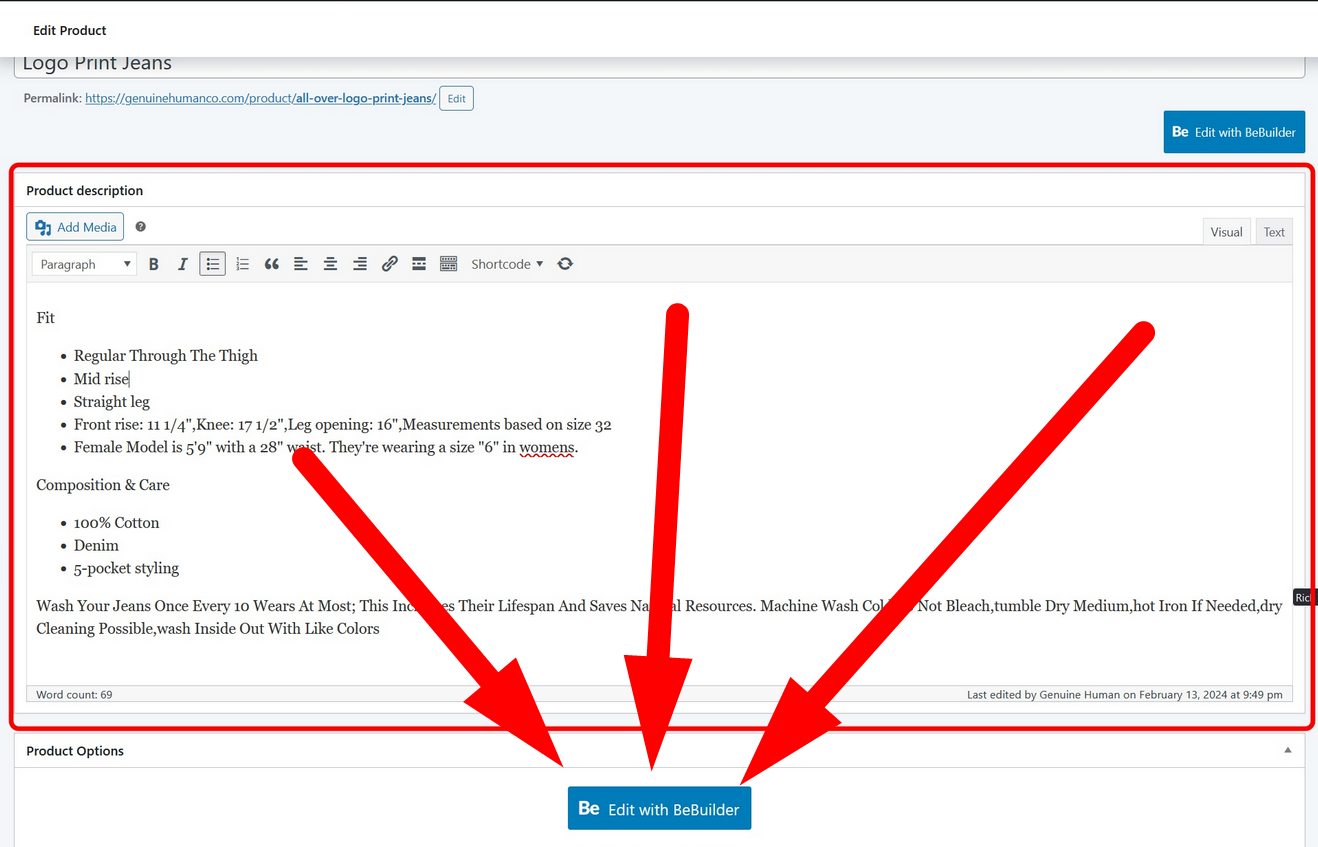1318x847 pixels.
Task: Align text center
Action: (x=330, y=264)
